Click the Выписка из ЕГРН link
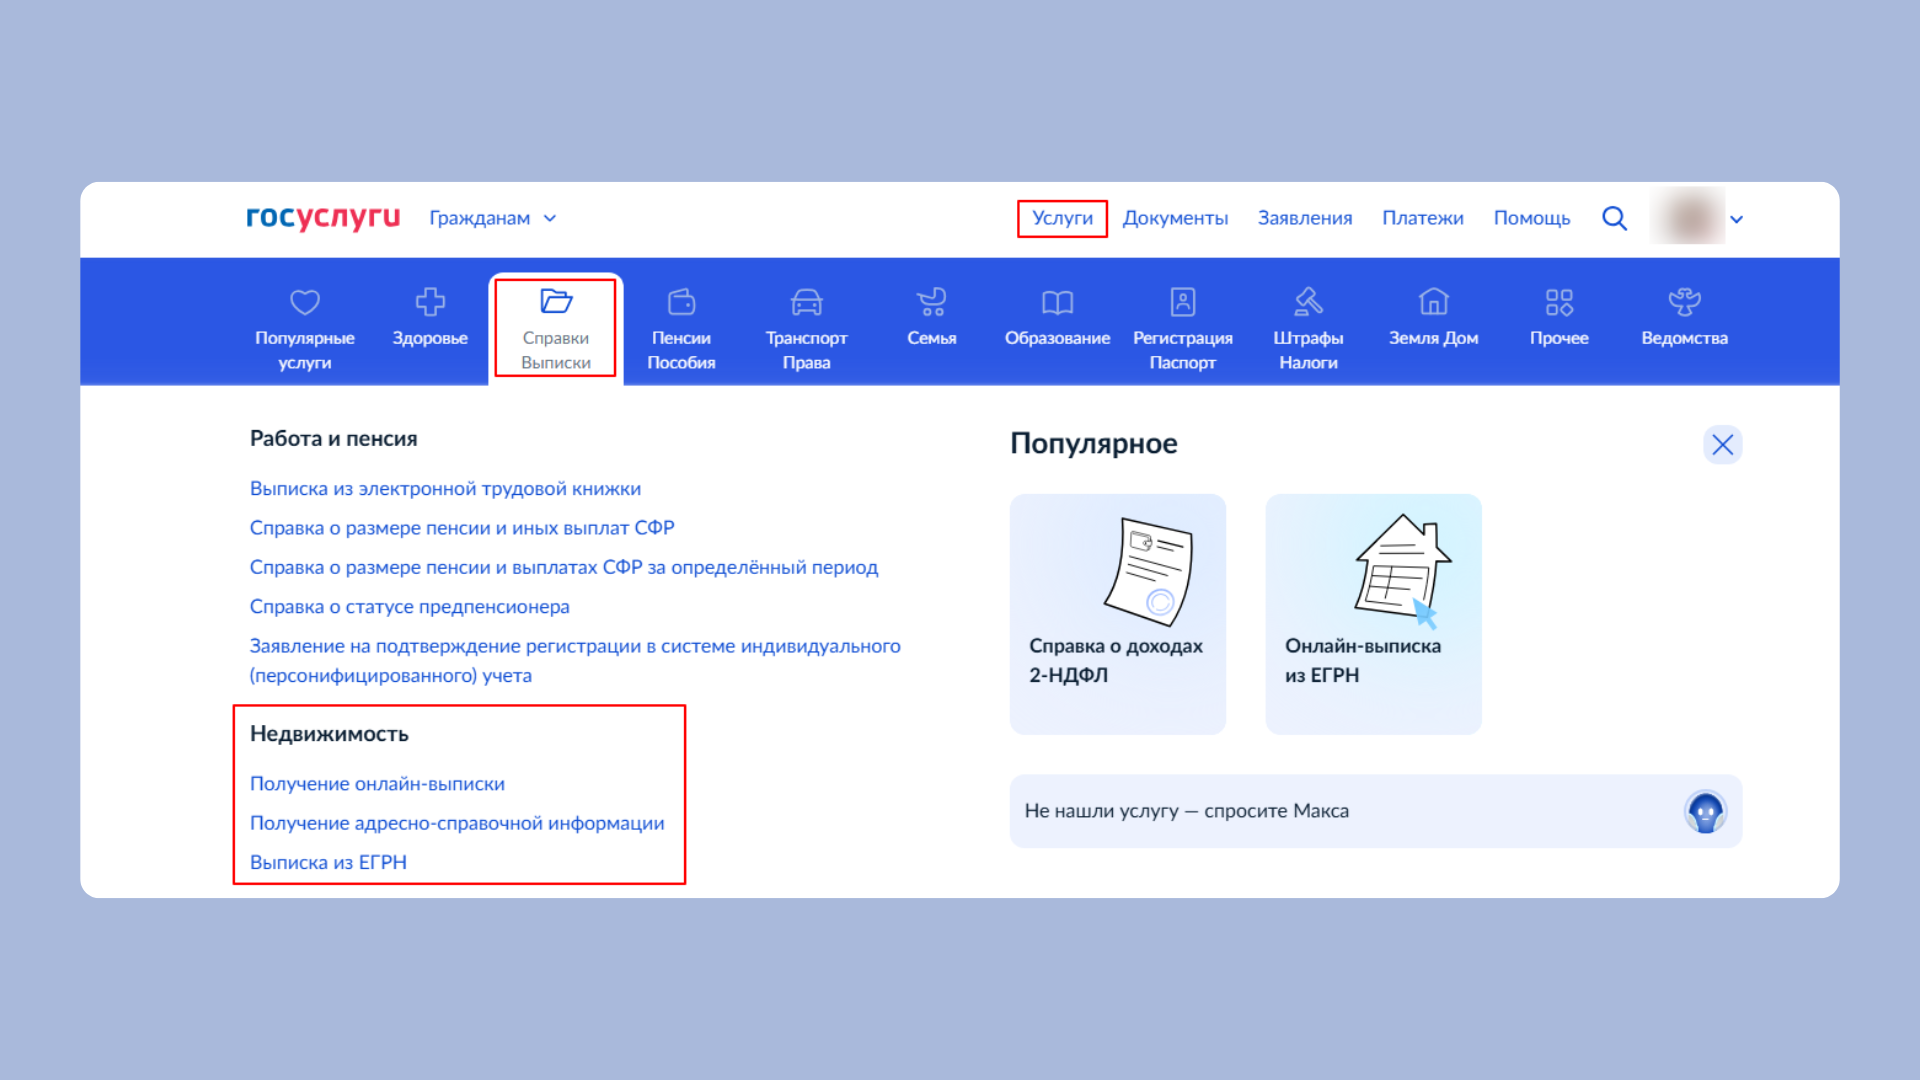 pyautogui.click(x=328, y=863)
